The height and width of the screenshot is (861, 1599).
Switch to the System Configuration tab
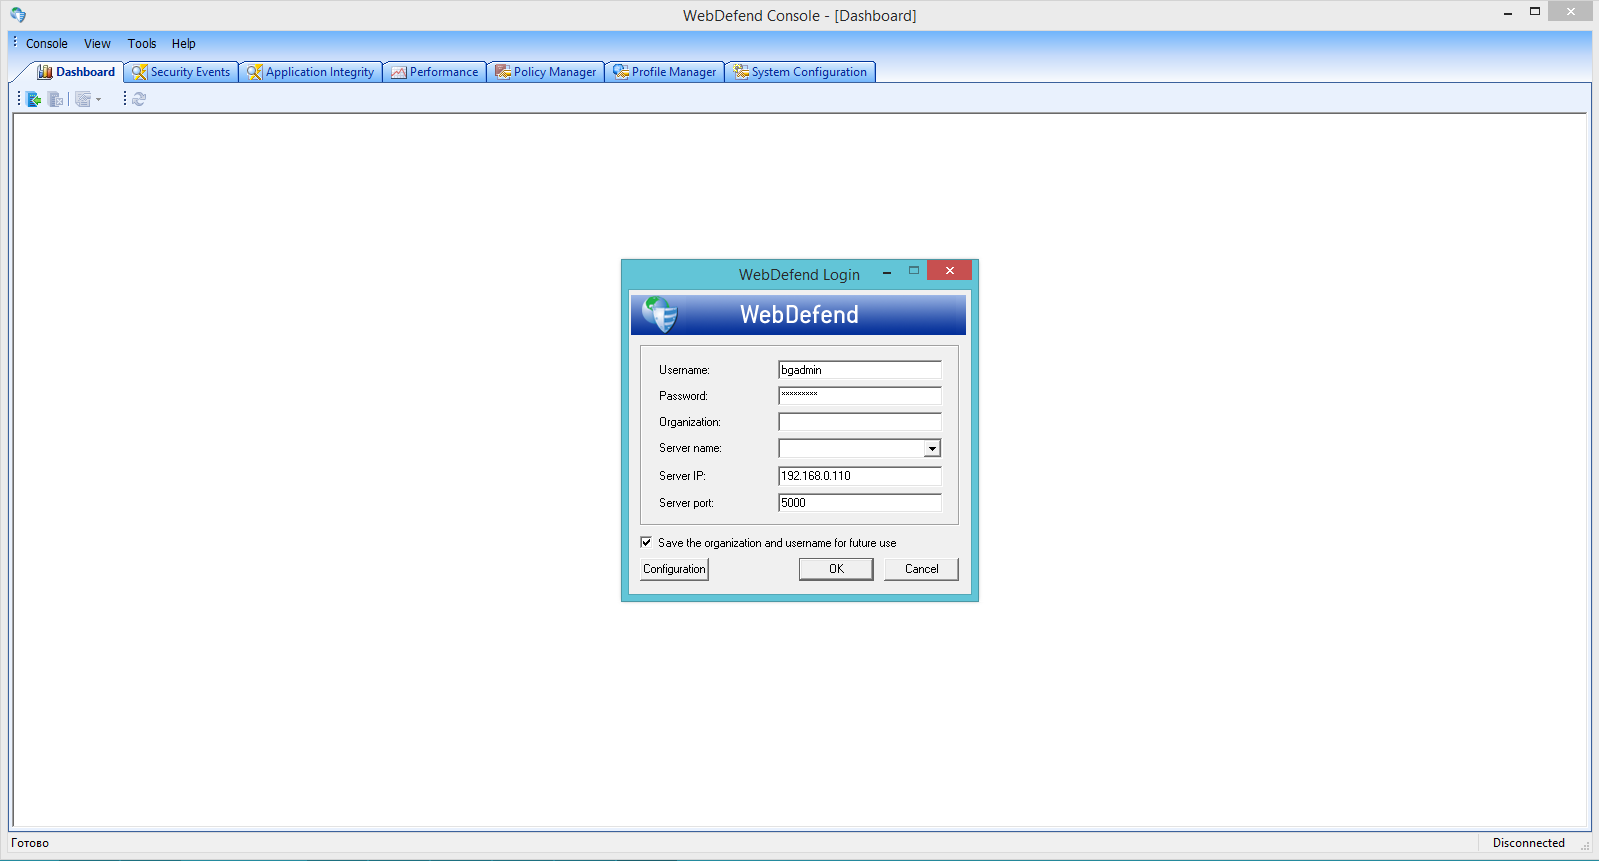click(800, 72)
